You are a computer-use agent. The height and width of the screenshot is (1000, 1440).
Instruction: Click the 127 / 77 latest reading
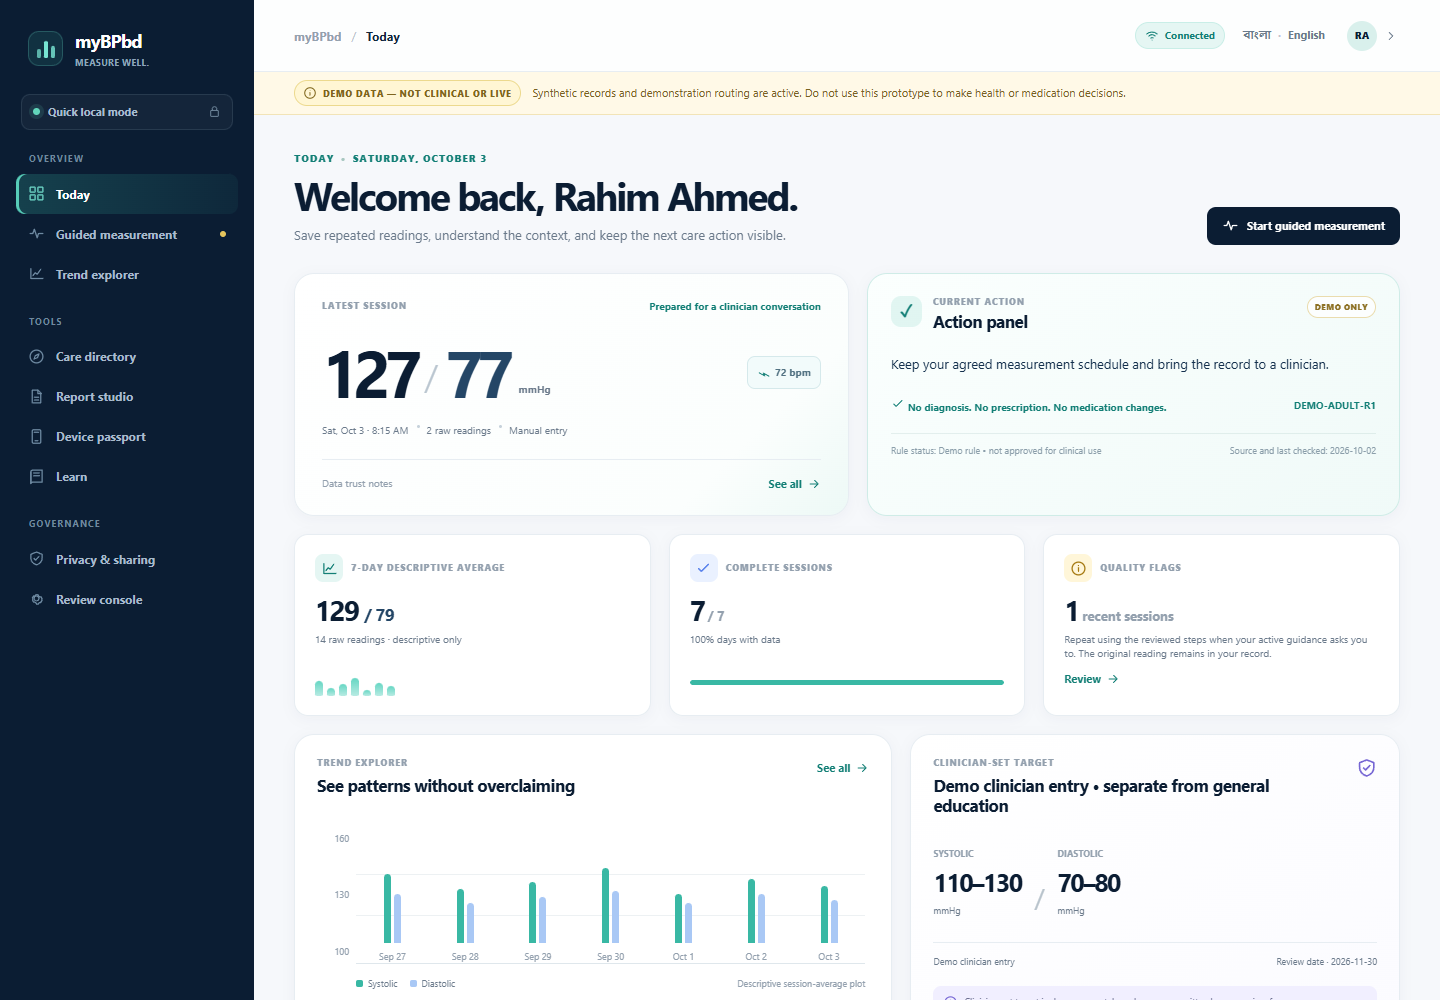(420, 375)
